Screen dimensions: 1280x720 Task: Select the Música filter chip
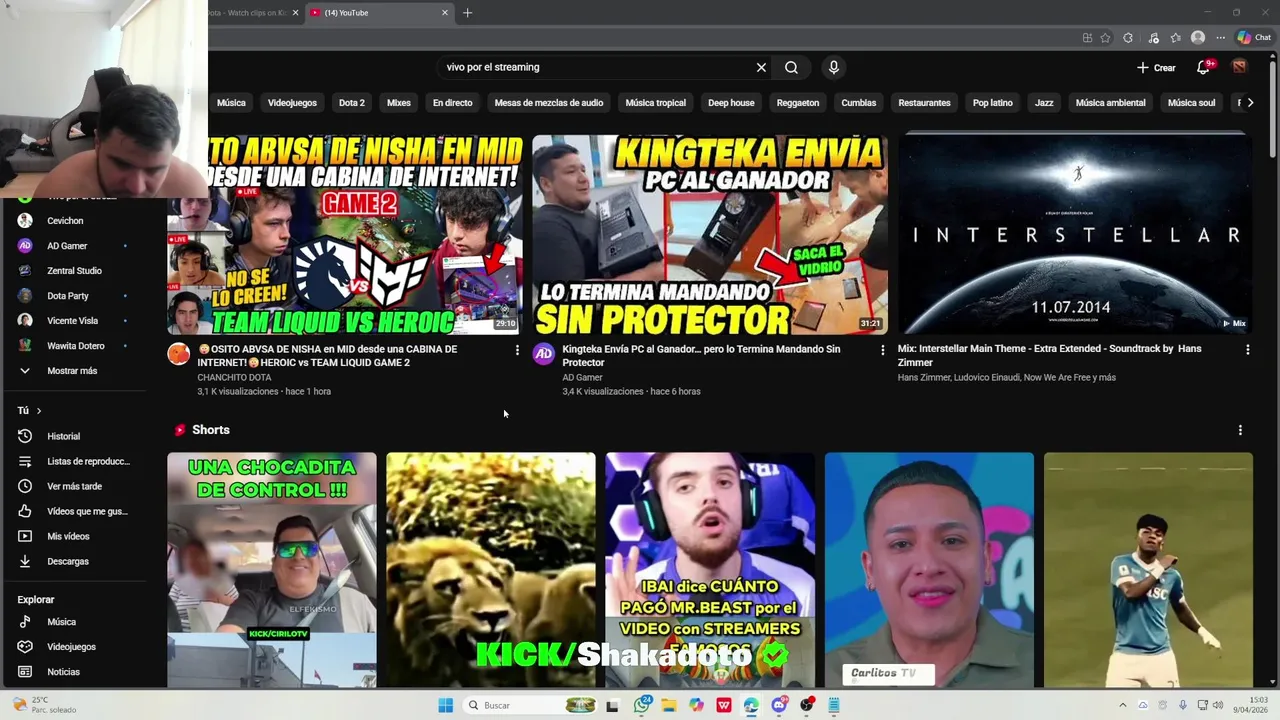(x=231, y=102)
